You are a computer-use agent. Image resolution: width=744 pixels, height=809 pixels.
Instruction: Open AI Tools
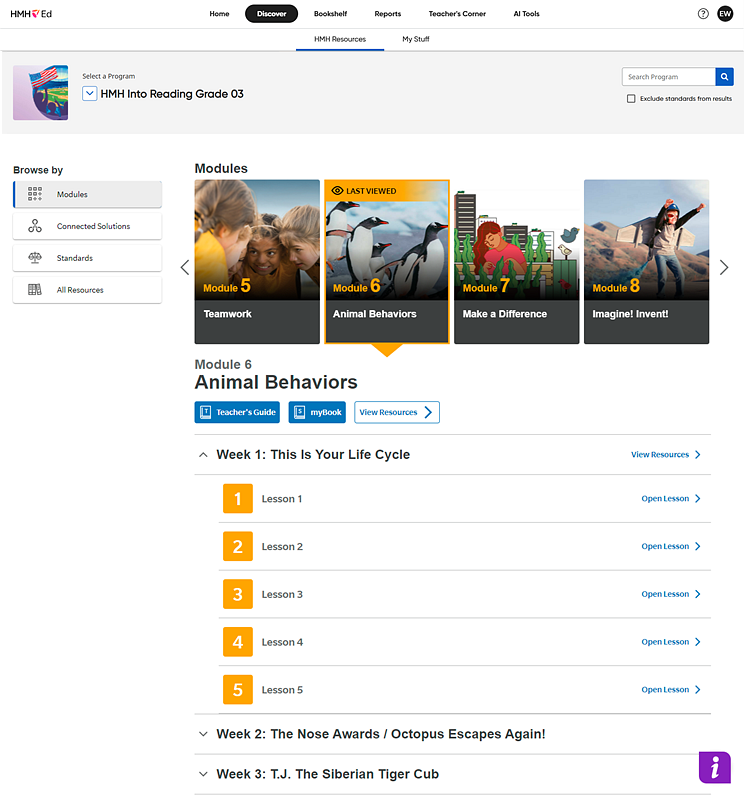pos(526,14)
